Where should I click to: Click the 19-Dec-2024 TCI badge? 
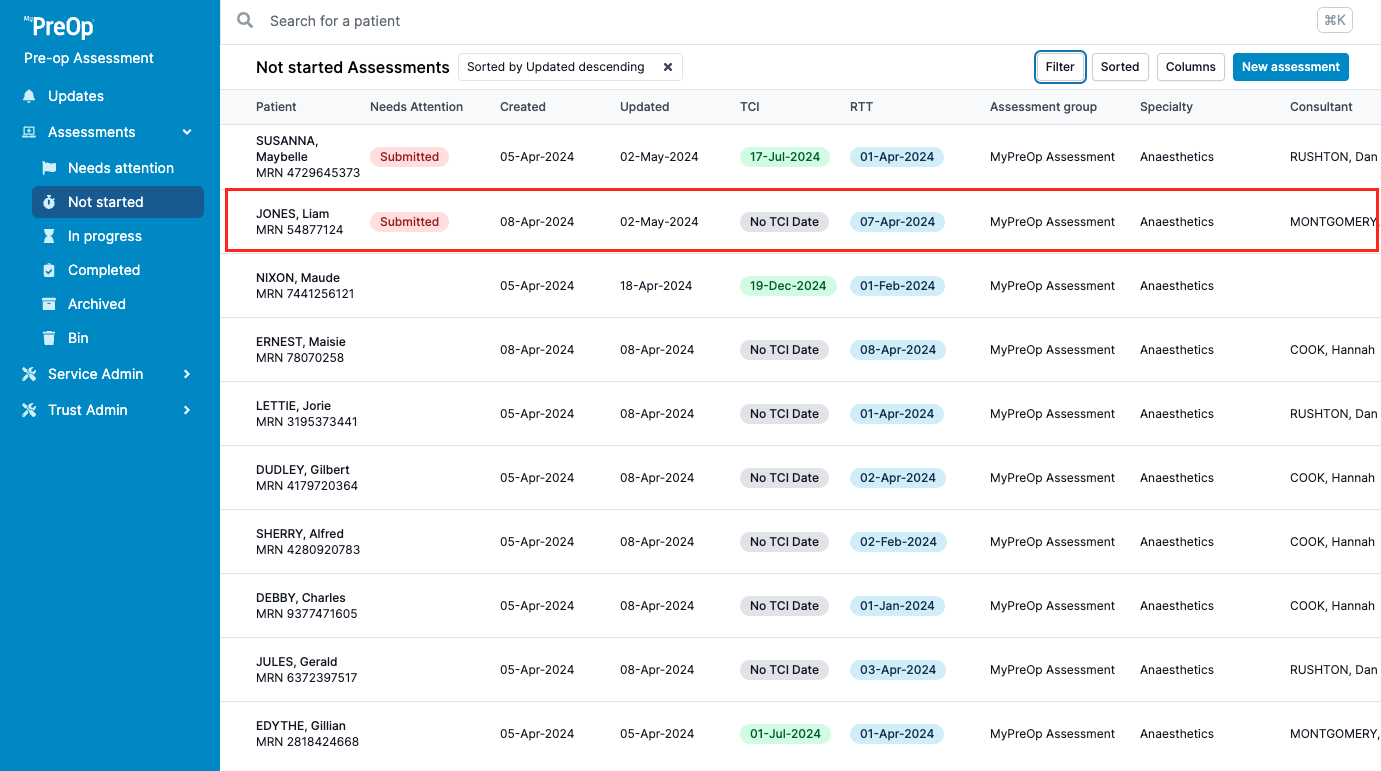coord(788,286)
